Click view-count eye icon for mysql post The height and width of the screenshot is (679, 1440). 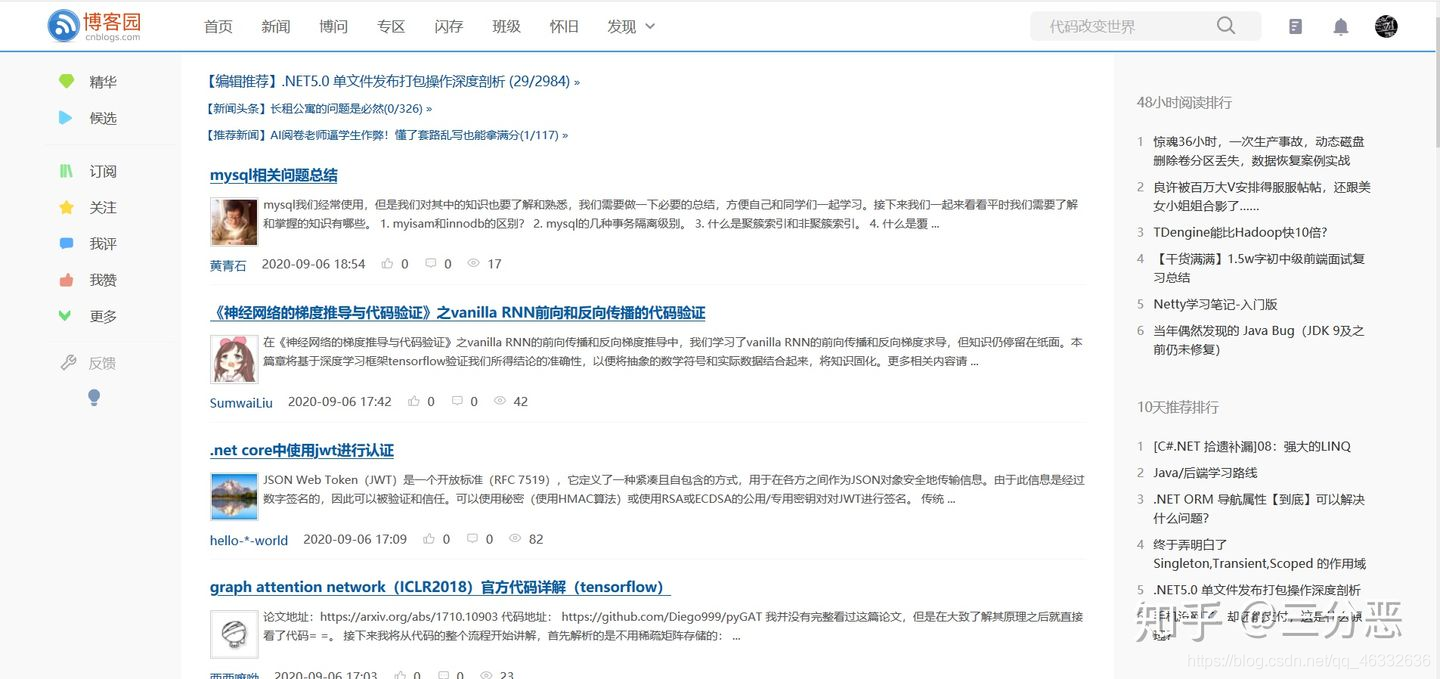tap(474, 264)
